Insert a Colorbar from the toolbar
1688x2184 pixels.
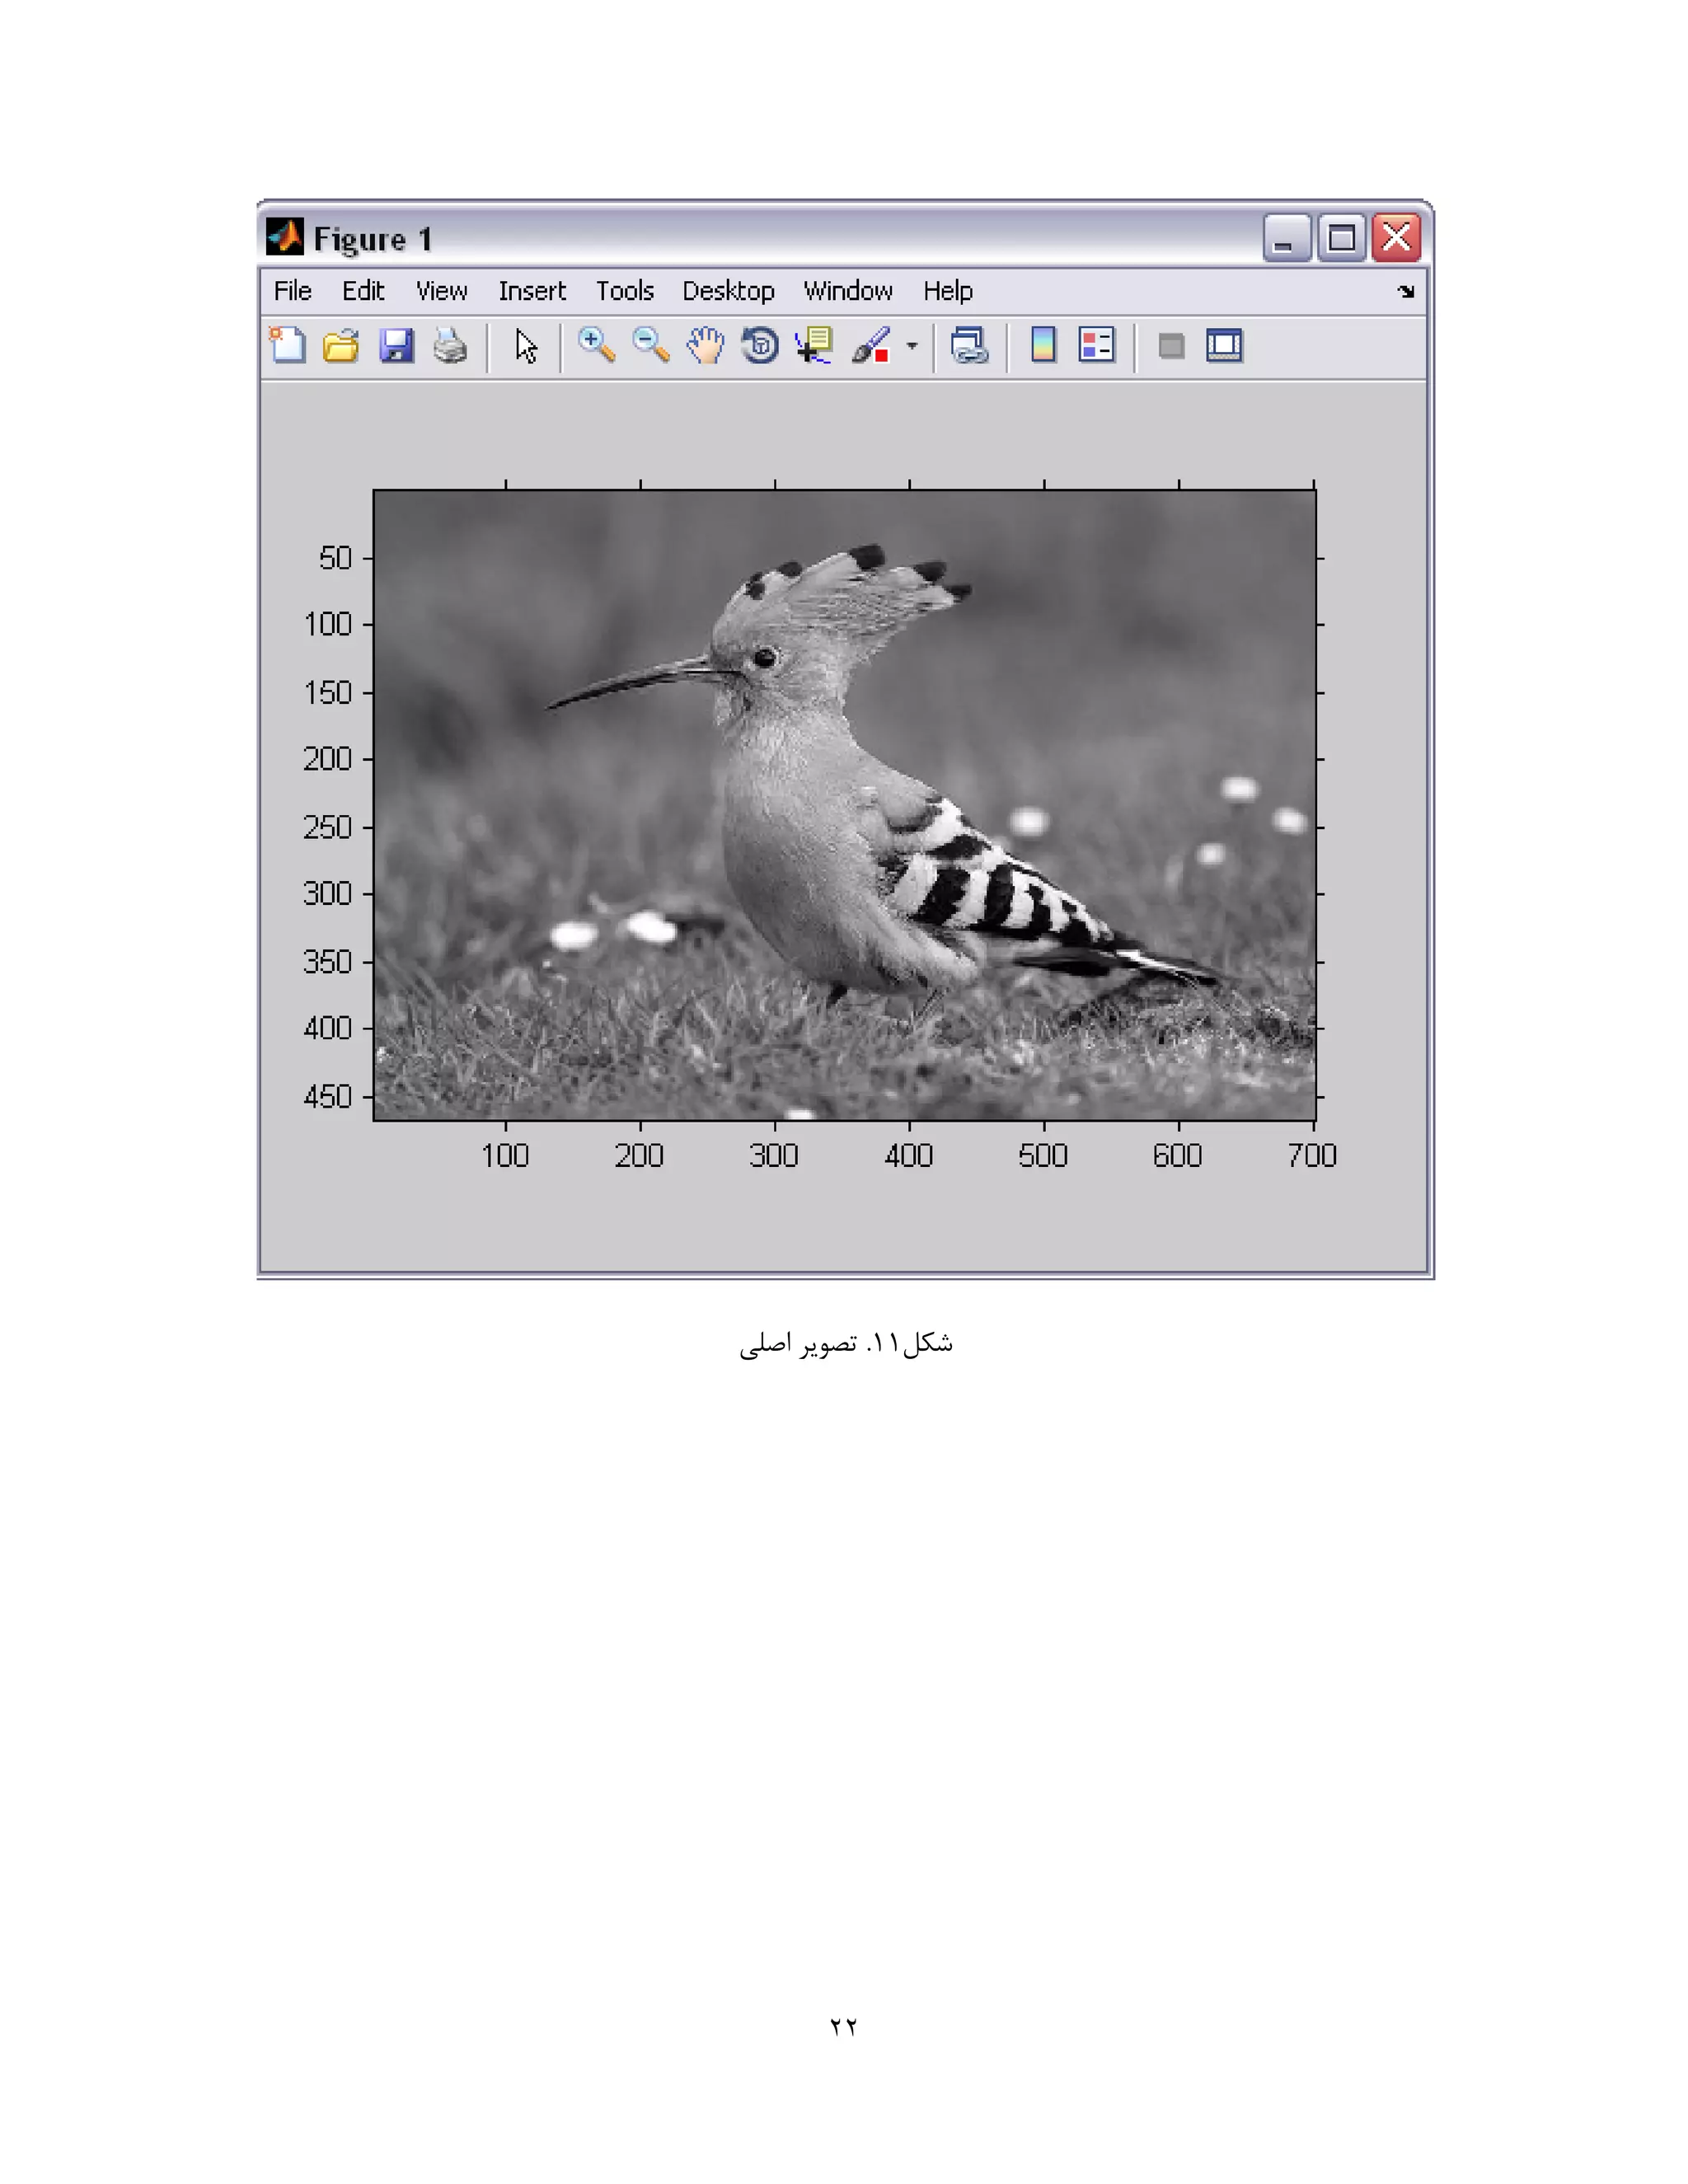click(1043, 346)
